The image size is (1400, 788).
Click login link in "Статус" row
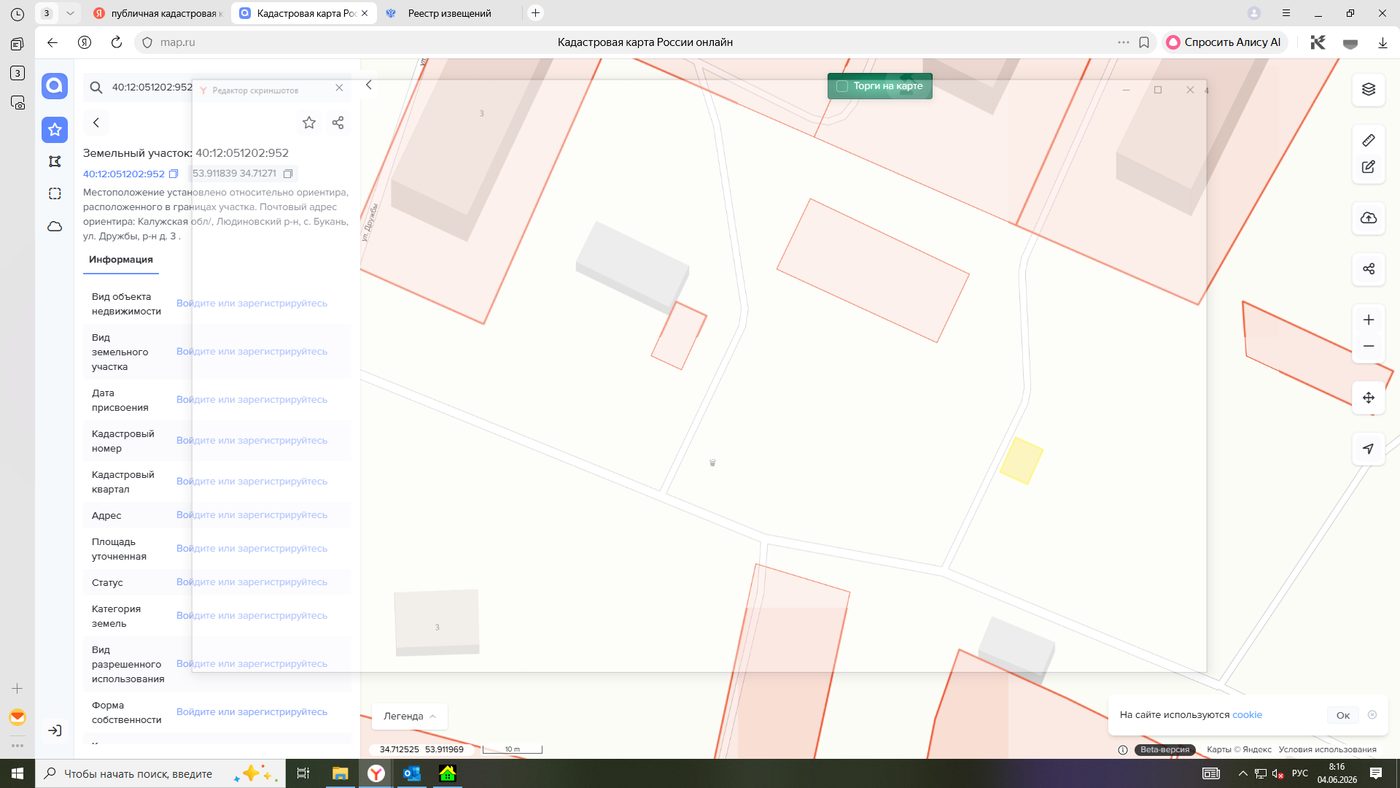[x=252, y=582]
